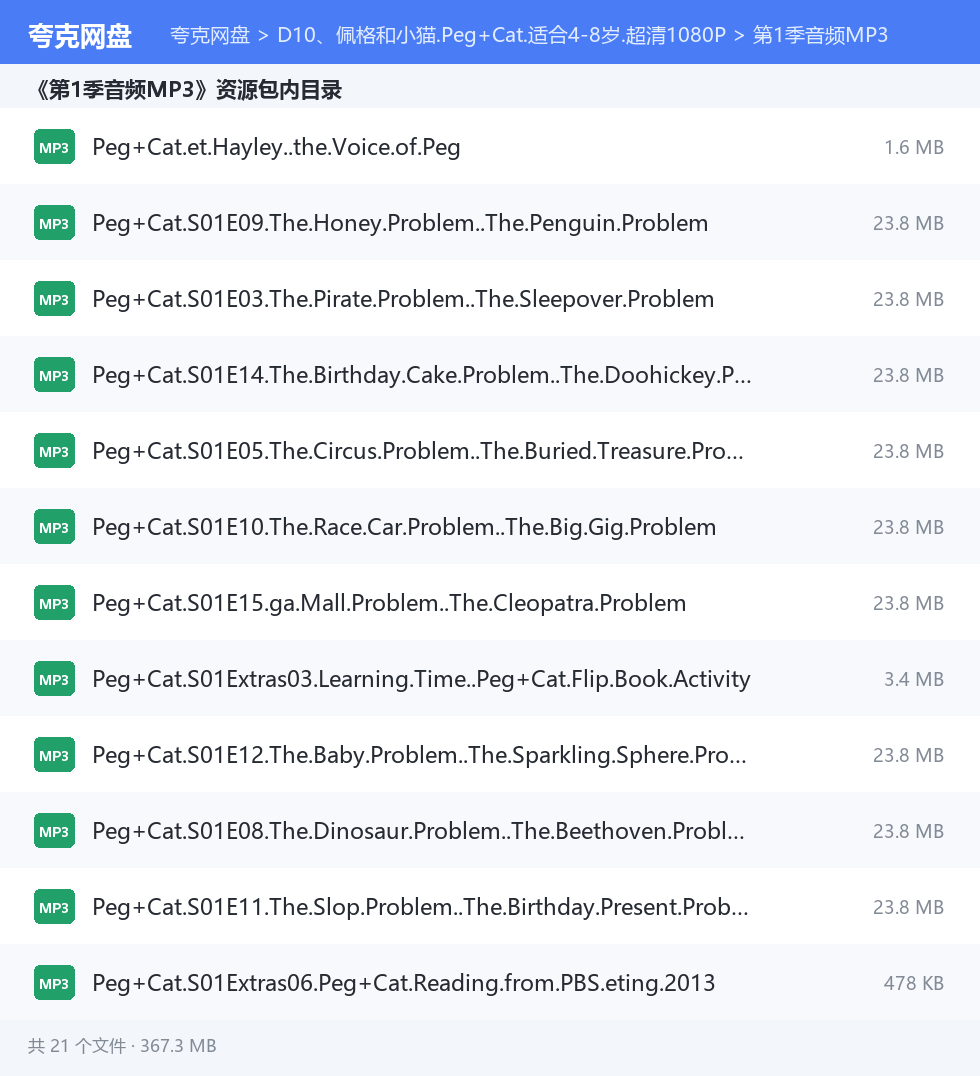Open the D10、佩格和小猫.Peg+Cat breadcrumb folder
The width and height of the screenshot is (980, 1076).
(501, 35)
